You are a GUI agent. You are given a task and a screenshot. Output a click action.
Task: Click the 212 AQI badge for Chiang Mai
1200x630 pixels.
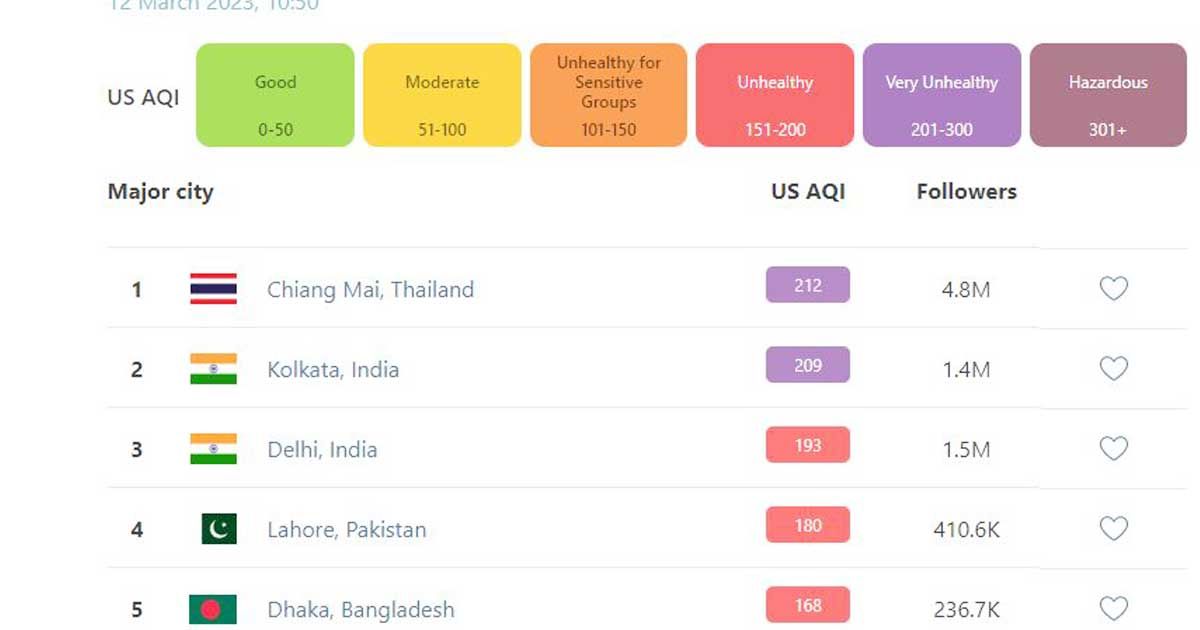808,285
